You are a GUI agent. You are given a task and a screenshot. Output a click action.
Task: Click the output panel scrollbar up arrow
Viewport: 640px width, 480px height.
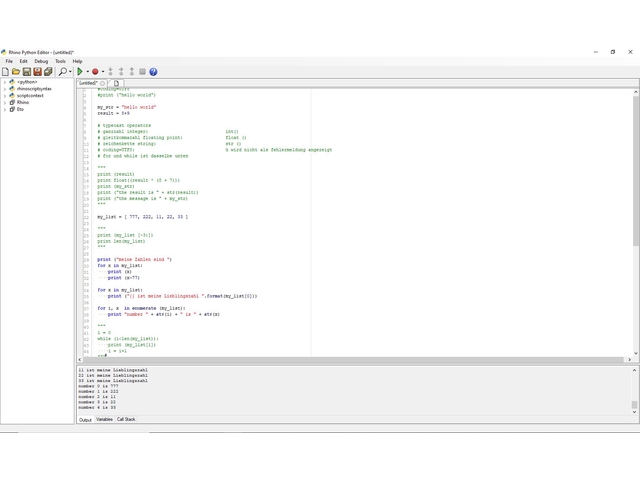(x=634, y=371)
